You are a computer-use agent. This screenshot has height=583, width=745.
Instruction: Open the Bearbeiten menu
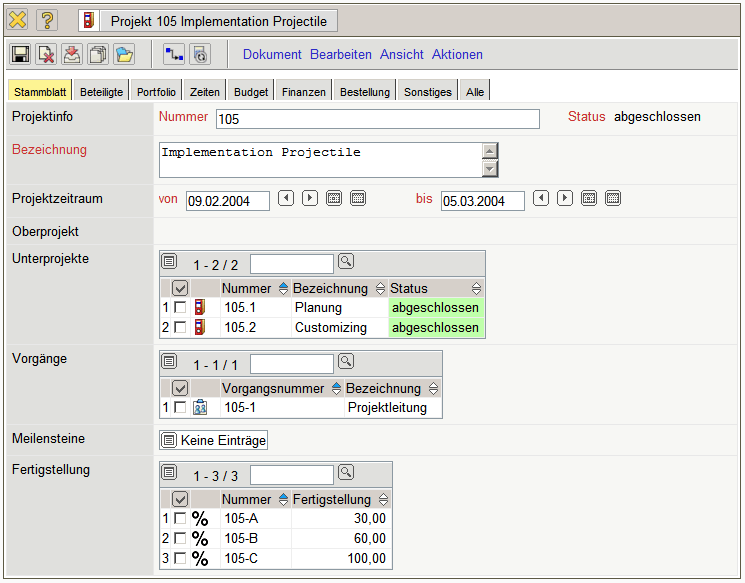(340, 55)
